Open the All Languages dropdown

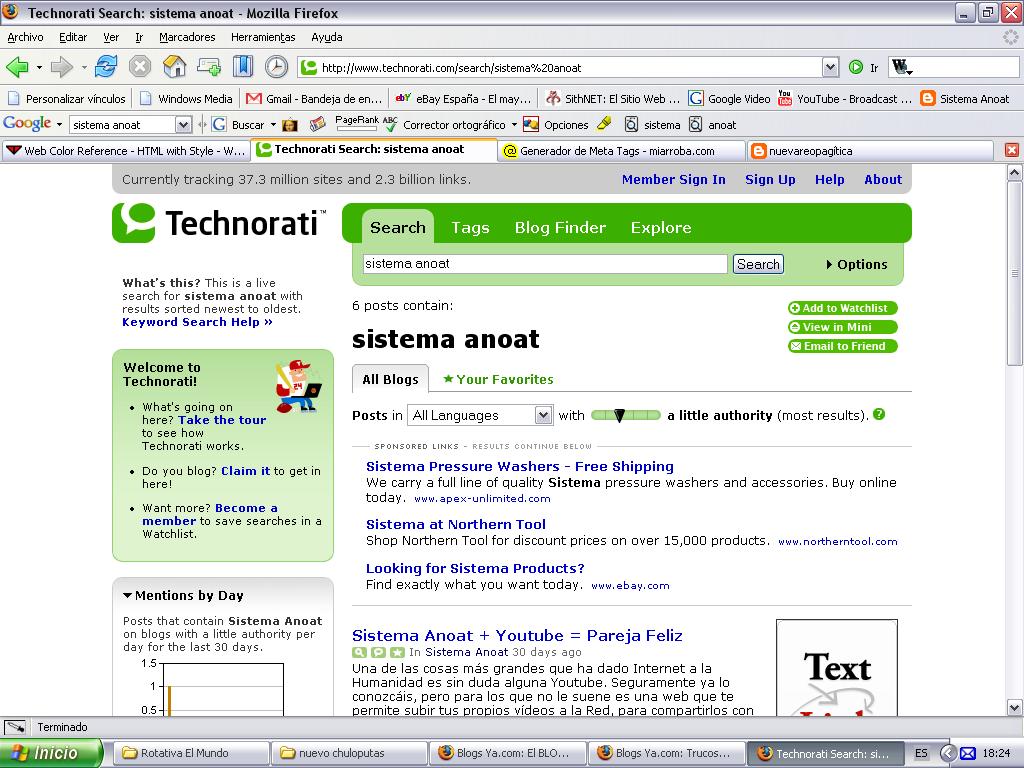point(480,415)
